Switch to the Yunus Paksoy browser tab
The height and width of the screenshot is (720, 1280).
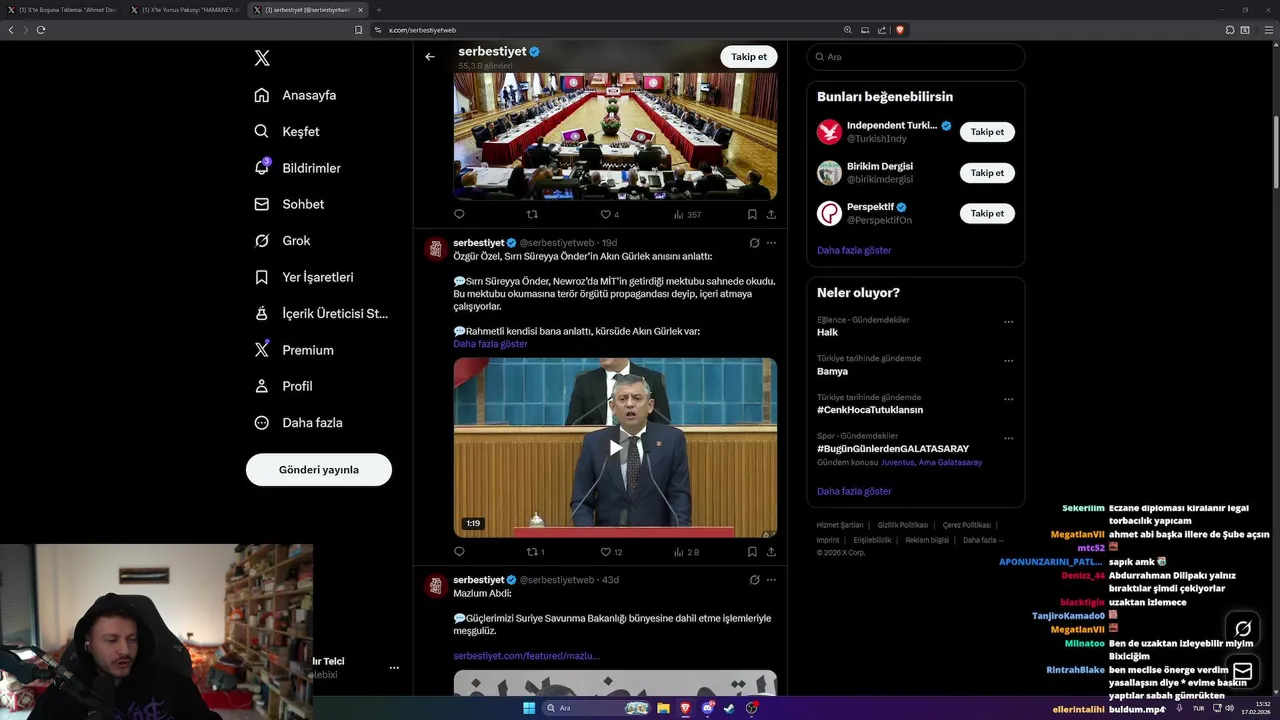(185, 10)
